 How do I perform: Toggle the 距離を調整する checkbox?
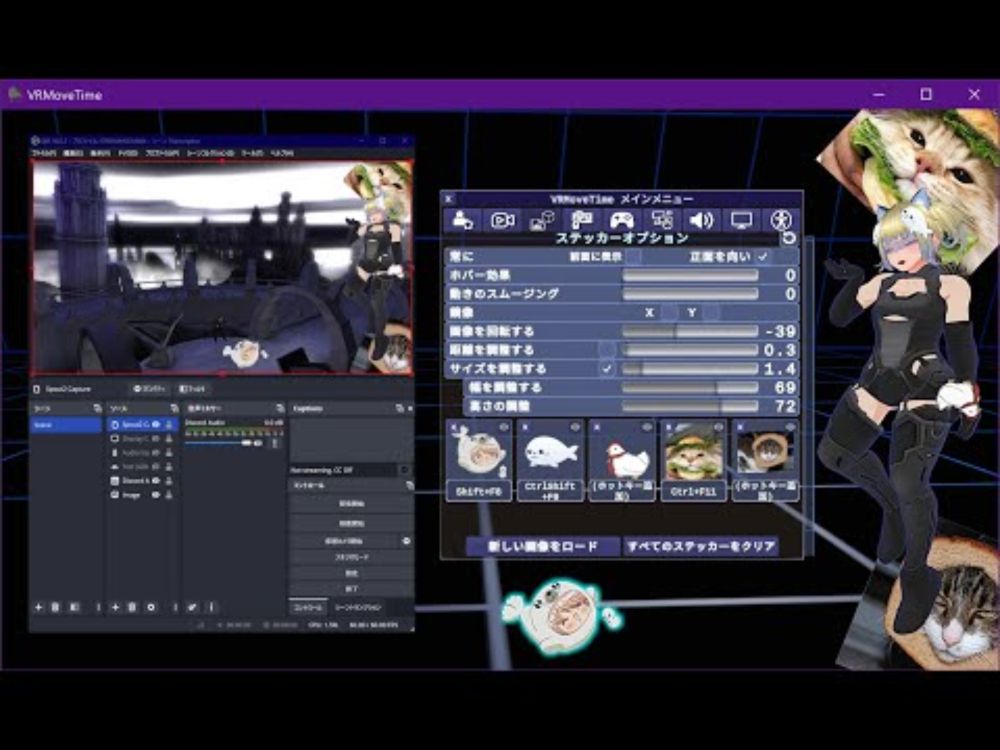click(x=607, y=350)
